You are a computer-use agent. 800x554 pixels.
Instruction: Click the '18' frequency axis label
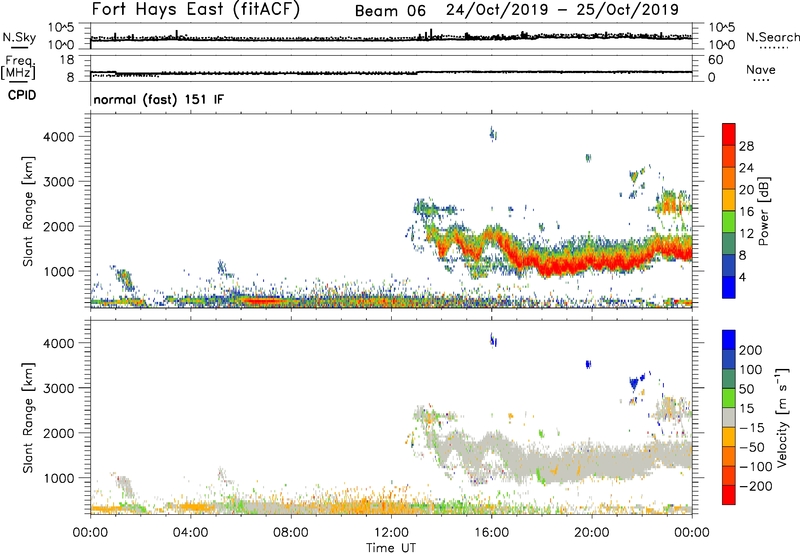coord(66,60)
